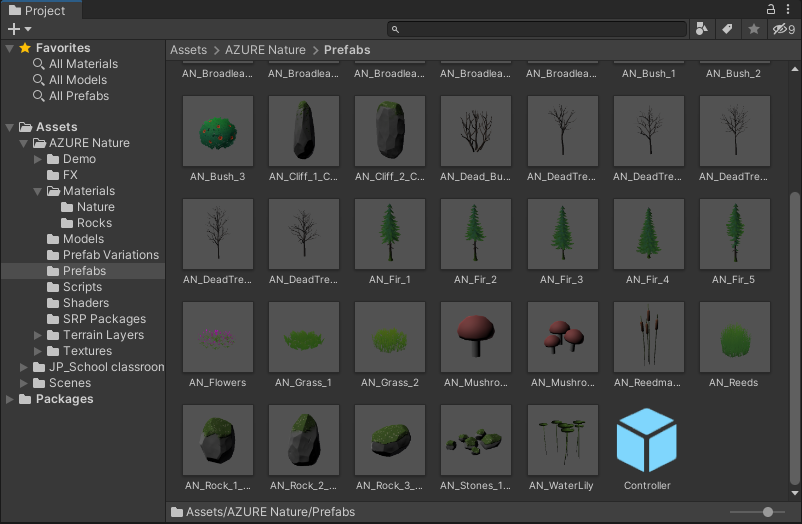Collapse the AZURE Nature folder arrow
Viewport: 802px width, 524px height.
23,143
